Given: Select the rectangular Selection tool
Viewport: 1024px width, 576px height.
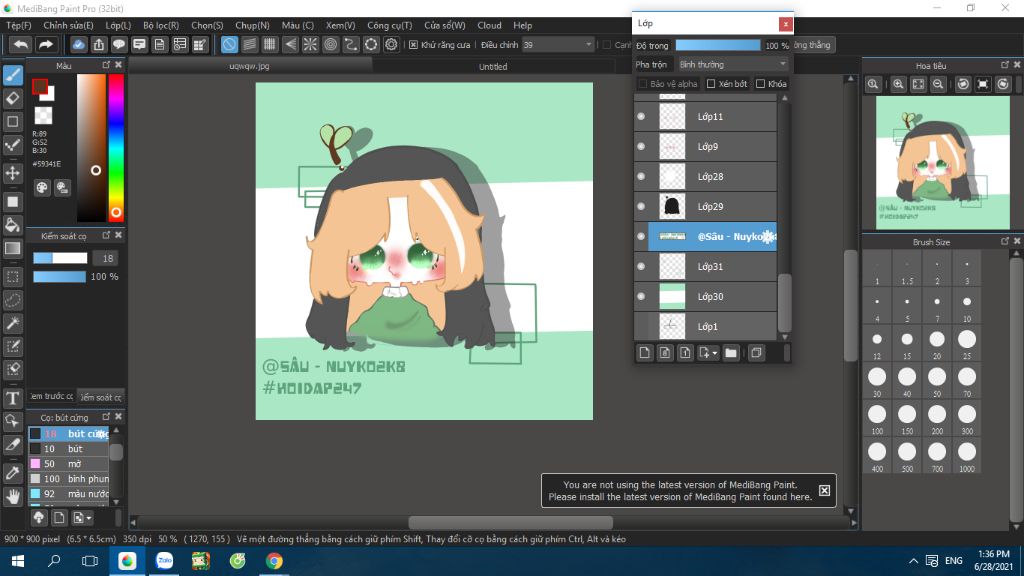Looking at the screenshot, I should 13,277.
